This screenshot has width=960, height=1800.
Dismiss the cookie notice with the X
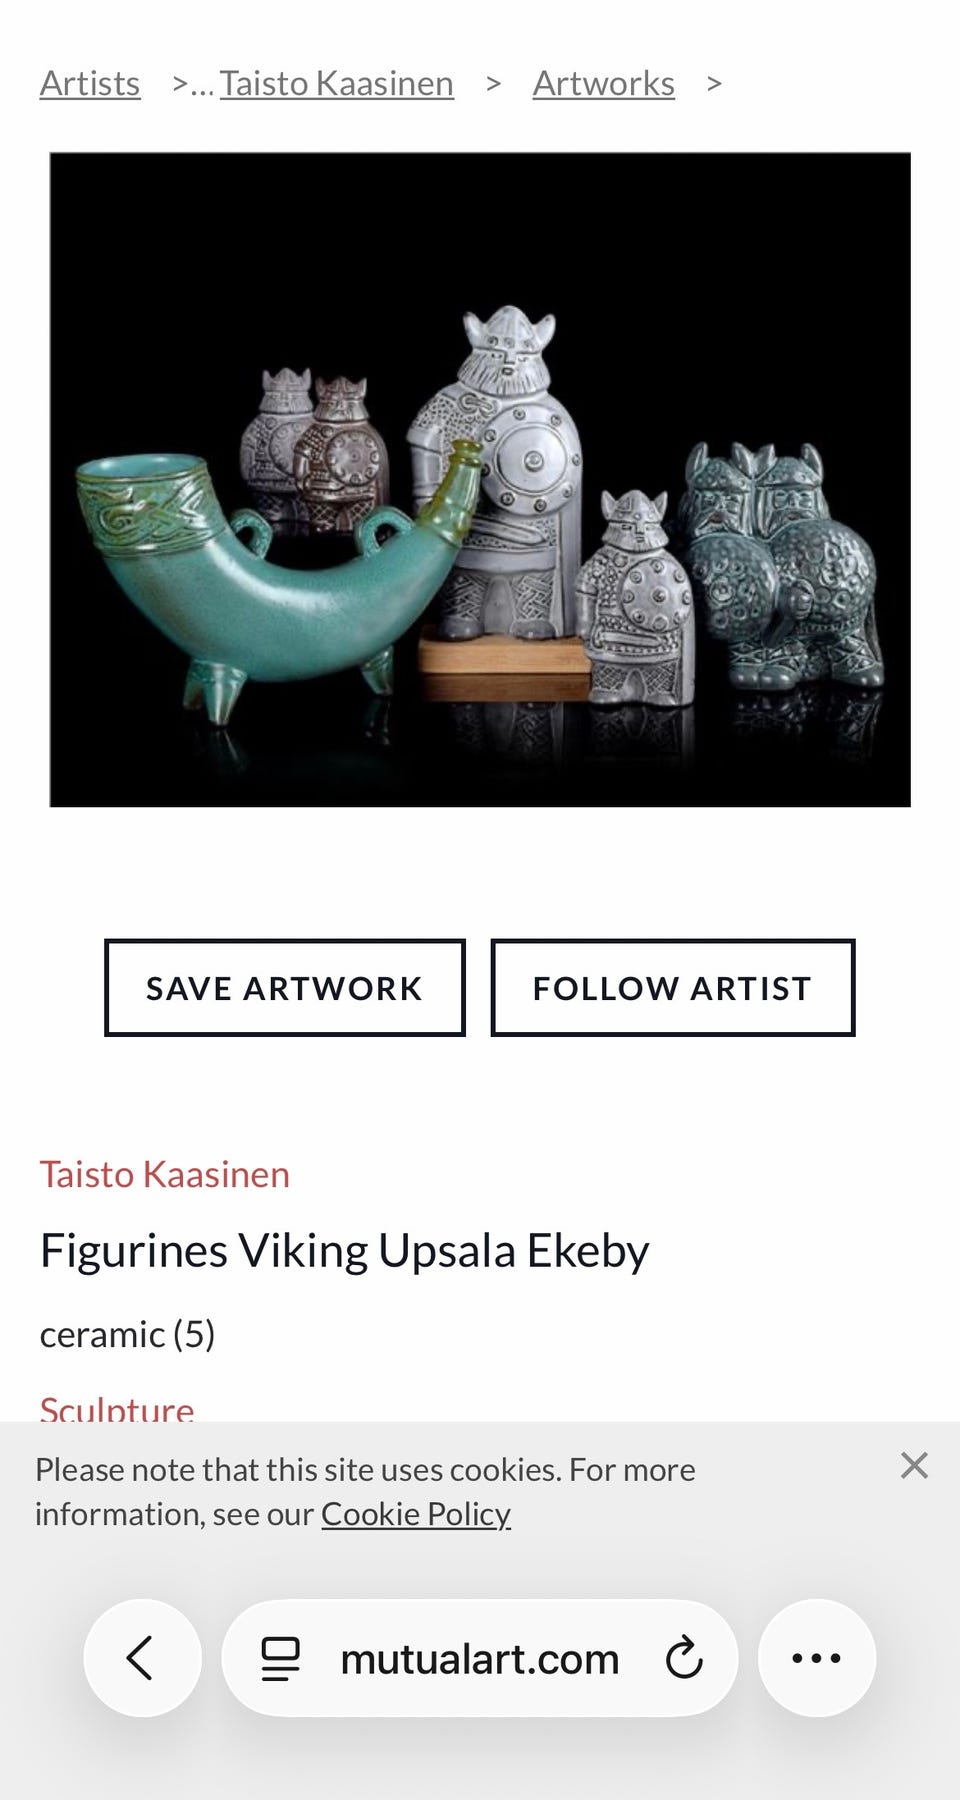coord(914,1465)
